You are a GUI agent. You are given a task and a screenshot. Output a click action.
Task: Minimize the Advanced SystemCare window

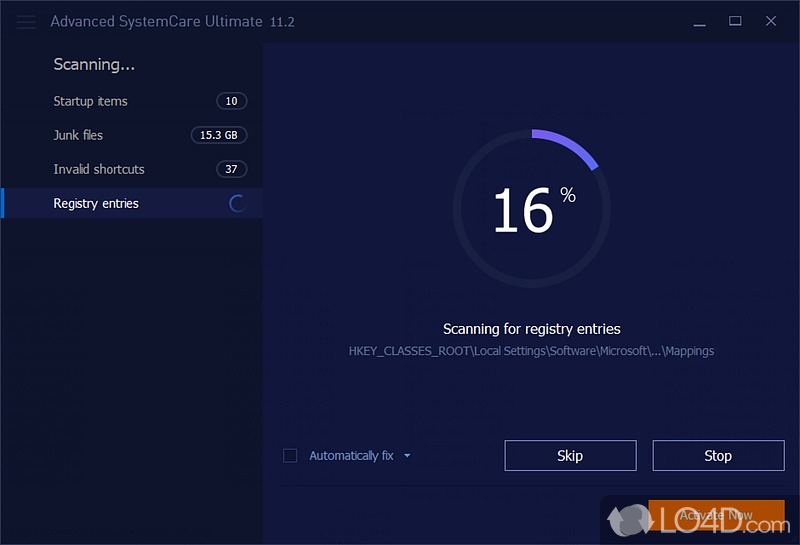(699, 22)
